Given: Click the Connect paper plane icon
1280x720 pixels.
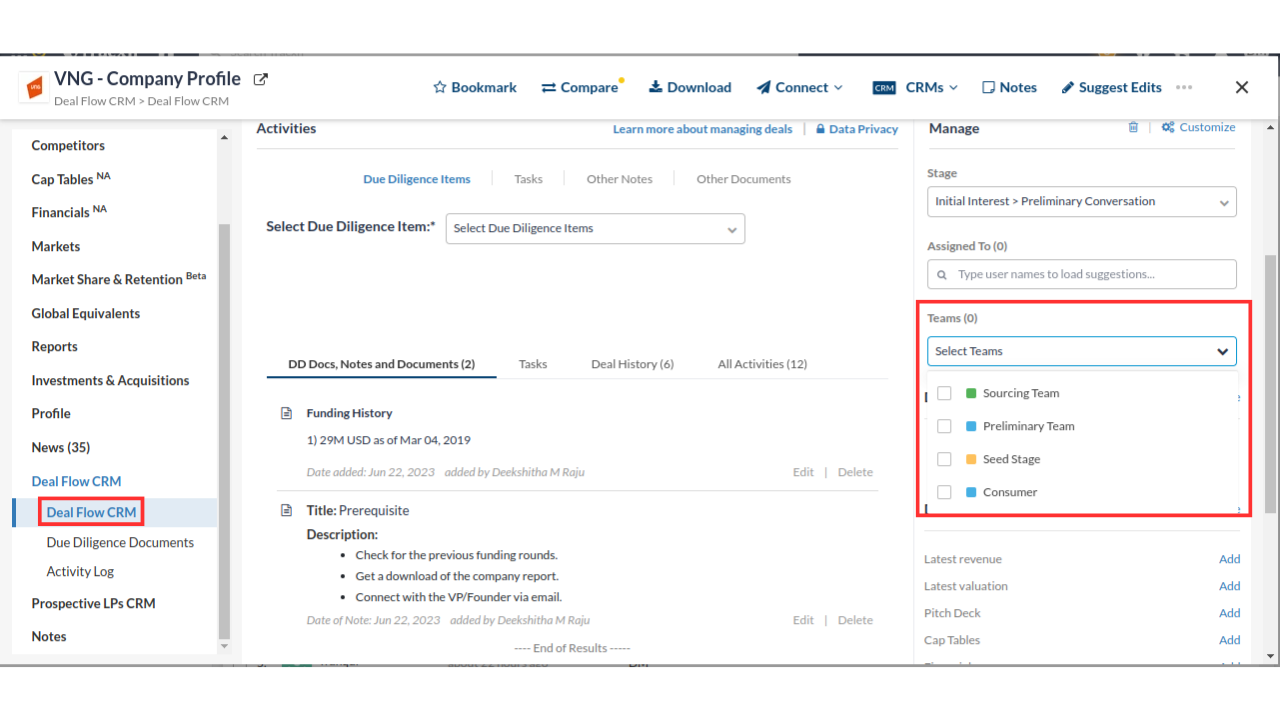Looking at the screenshot, I should pos(764,88).
